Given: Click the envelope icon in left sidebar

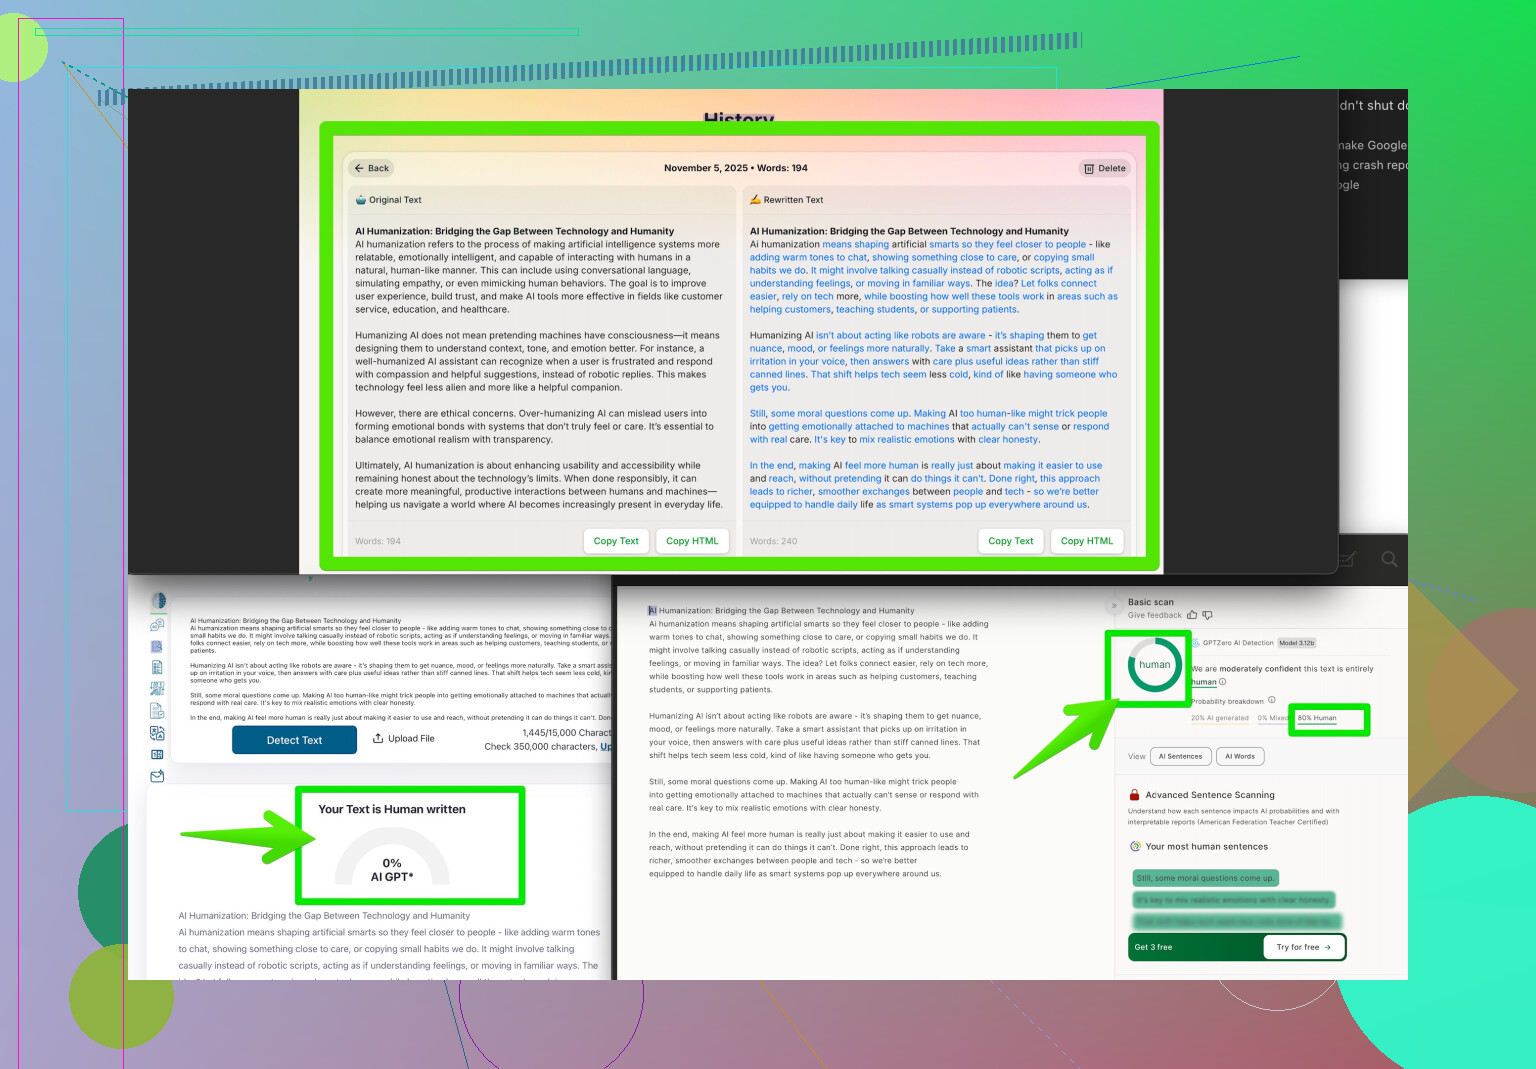Looking at the screenshot, I should (157, 776).
